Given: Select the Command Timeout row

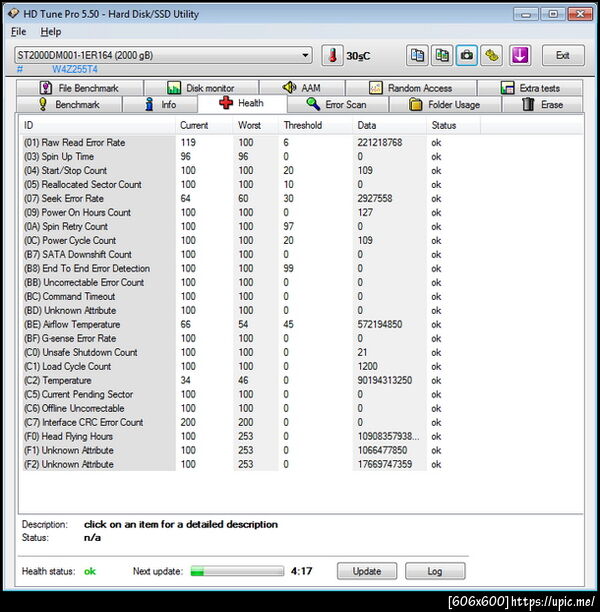Looking at the screenshot, I should point(252,296).
